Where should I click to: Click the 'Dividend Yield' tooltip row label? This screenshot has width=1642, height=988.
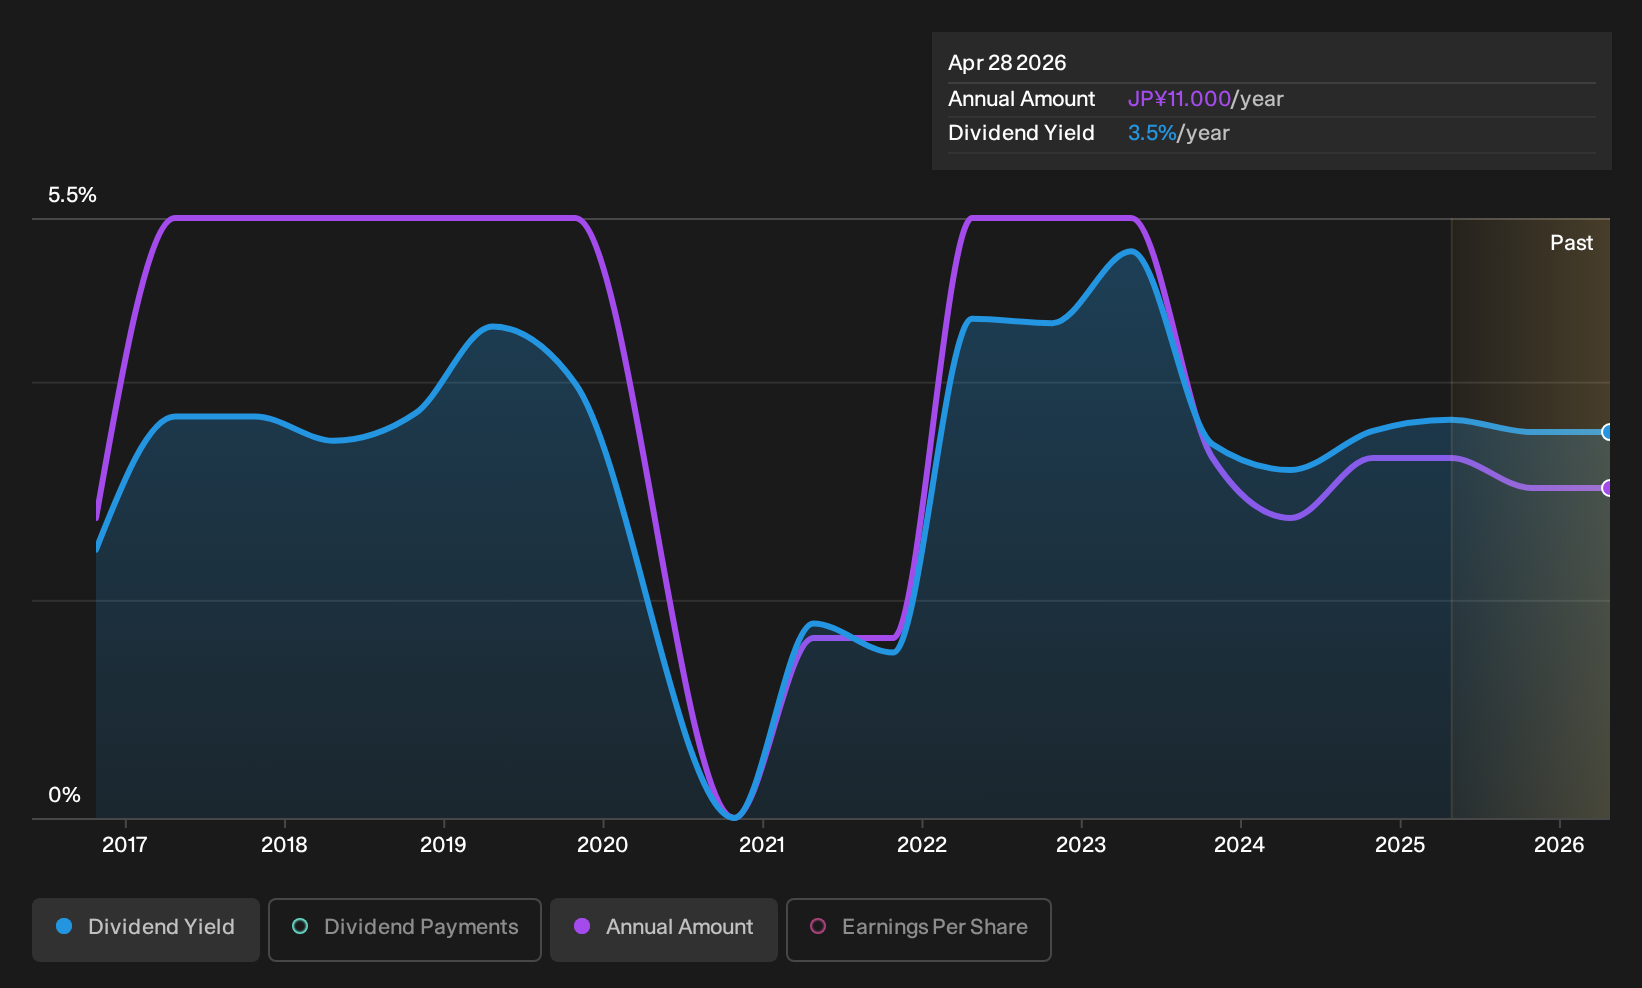point(1021,133)
